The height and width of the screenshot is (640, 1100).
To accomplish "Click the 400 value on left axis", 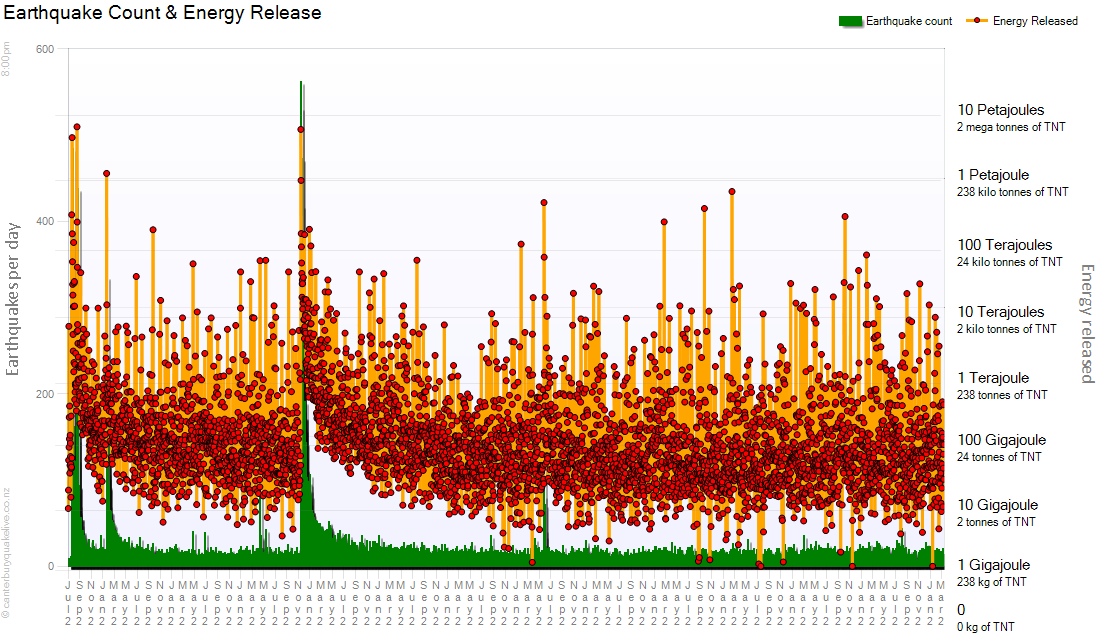I will click(x=44, y=221).
